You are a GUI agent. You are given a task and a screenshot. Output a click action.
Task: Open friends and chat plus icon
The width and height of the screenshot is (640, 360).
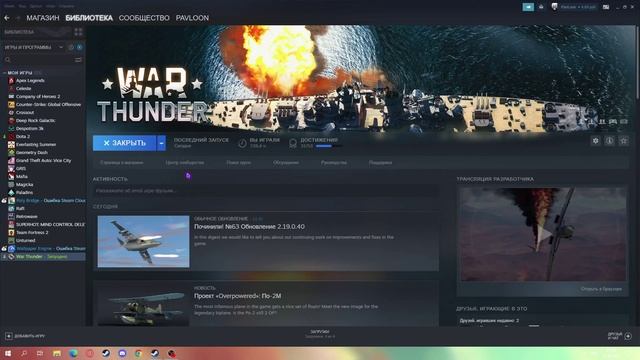click(628, 336)
